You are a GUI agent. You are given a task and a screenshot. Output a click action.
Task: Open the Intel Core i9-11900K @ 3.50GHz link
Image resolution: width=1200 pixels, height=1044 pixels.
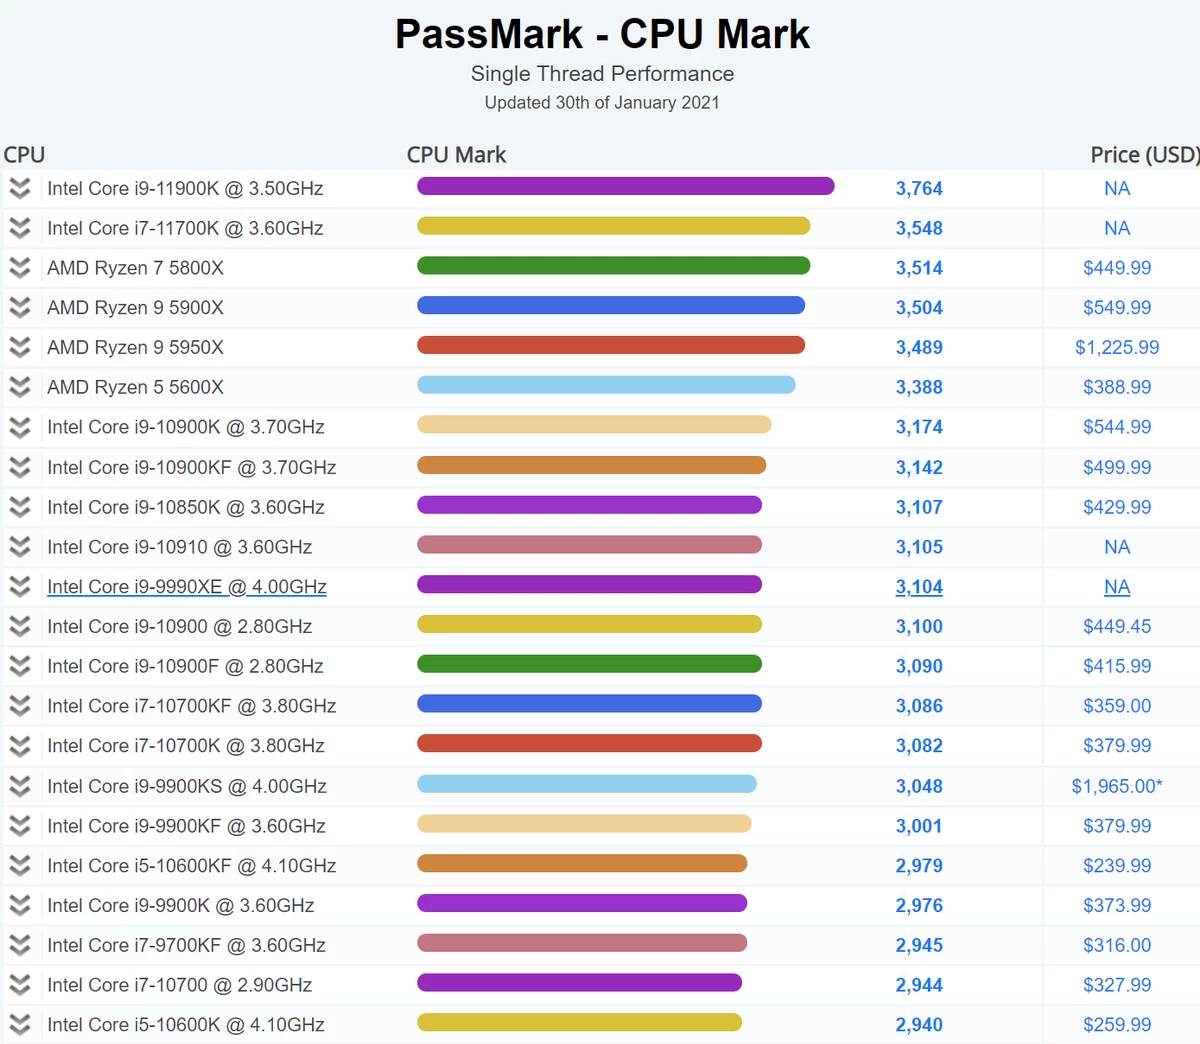(x=185, y=188)
